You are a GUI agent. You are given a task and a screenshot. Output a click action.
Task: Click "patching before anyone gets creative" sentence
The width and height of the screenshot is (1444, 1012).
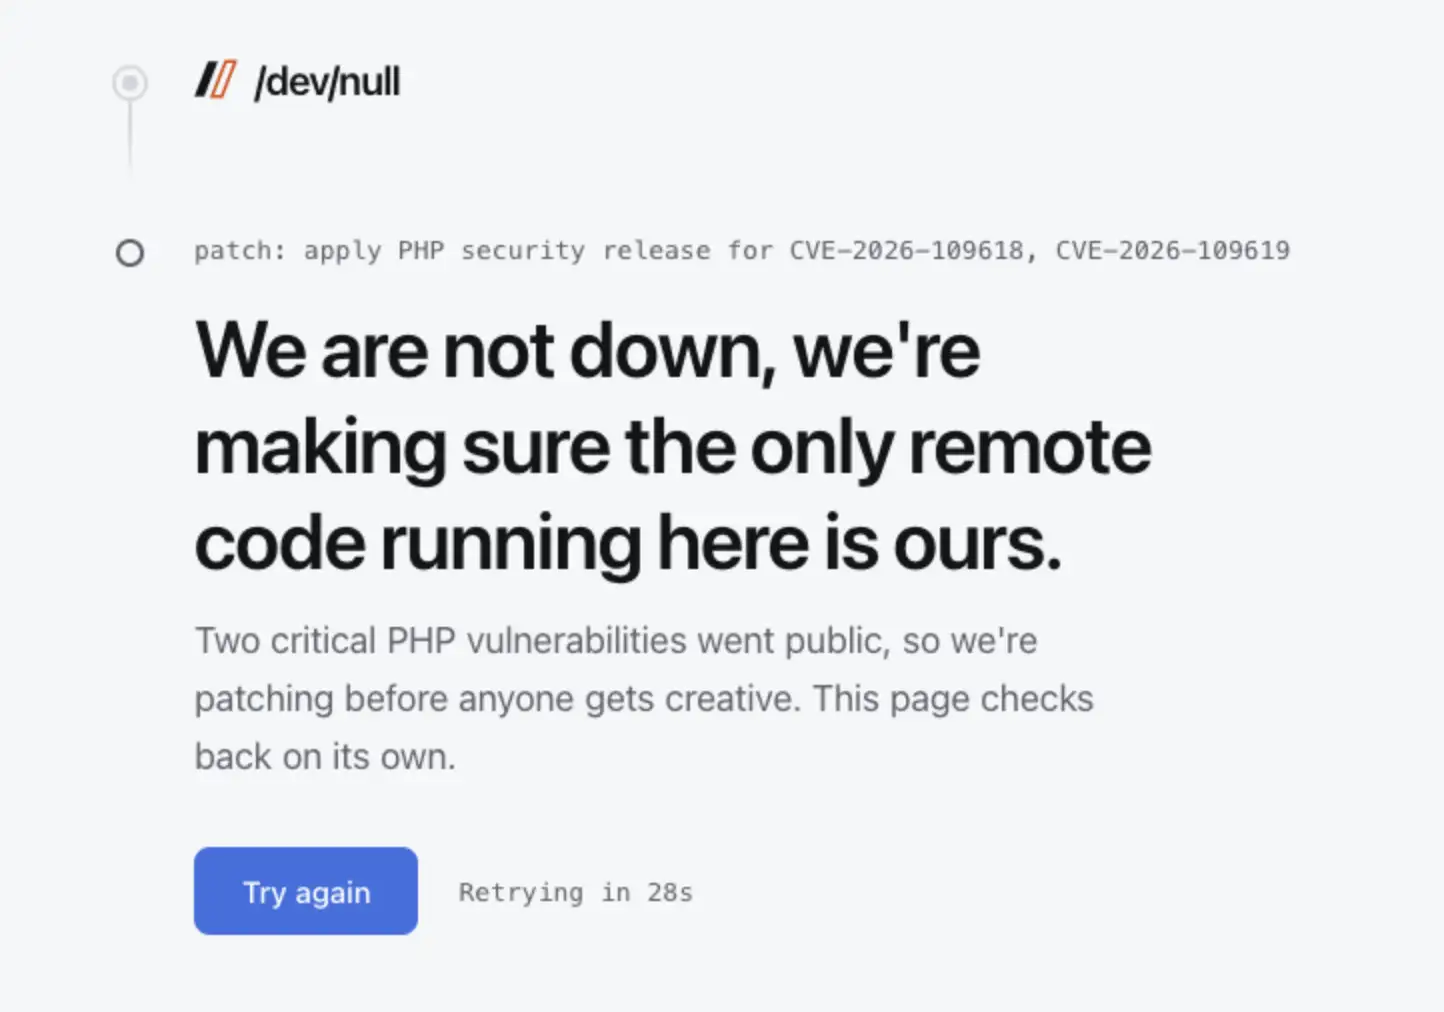click(497, 699)
